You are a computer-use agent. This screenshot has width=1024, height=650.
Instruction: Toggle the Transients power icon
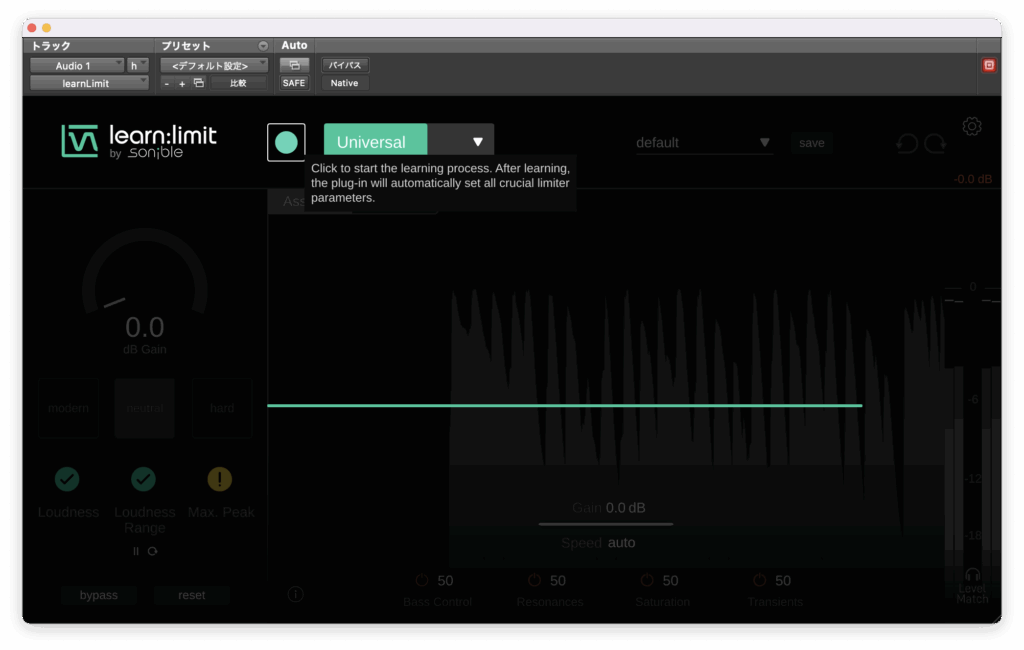[x=760, y=580]
